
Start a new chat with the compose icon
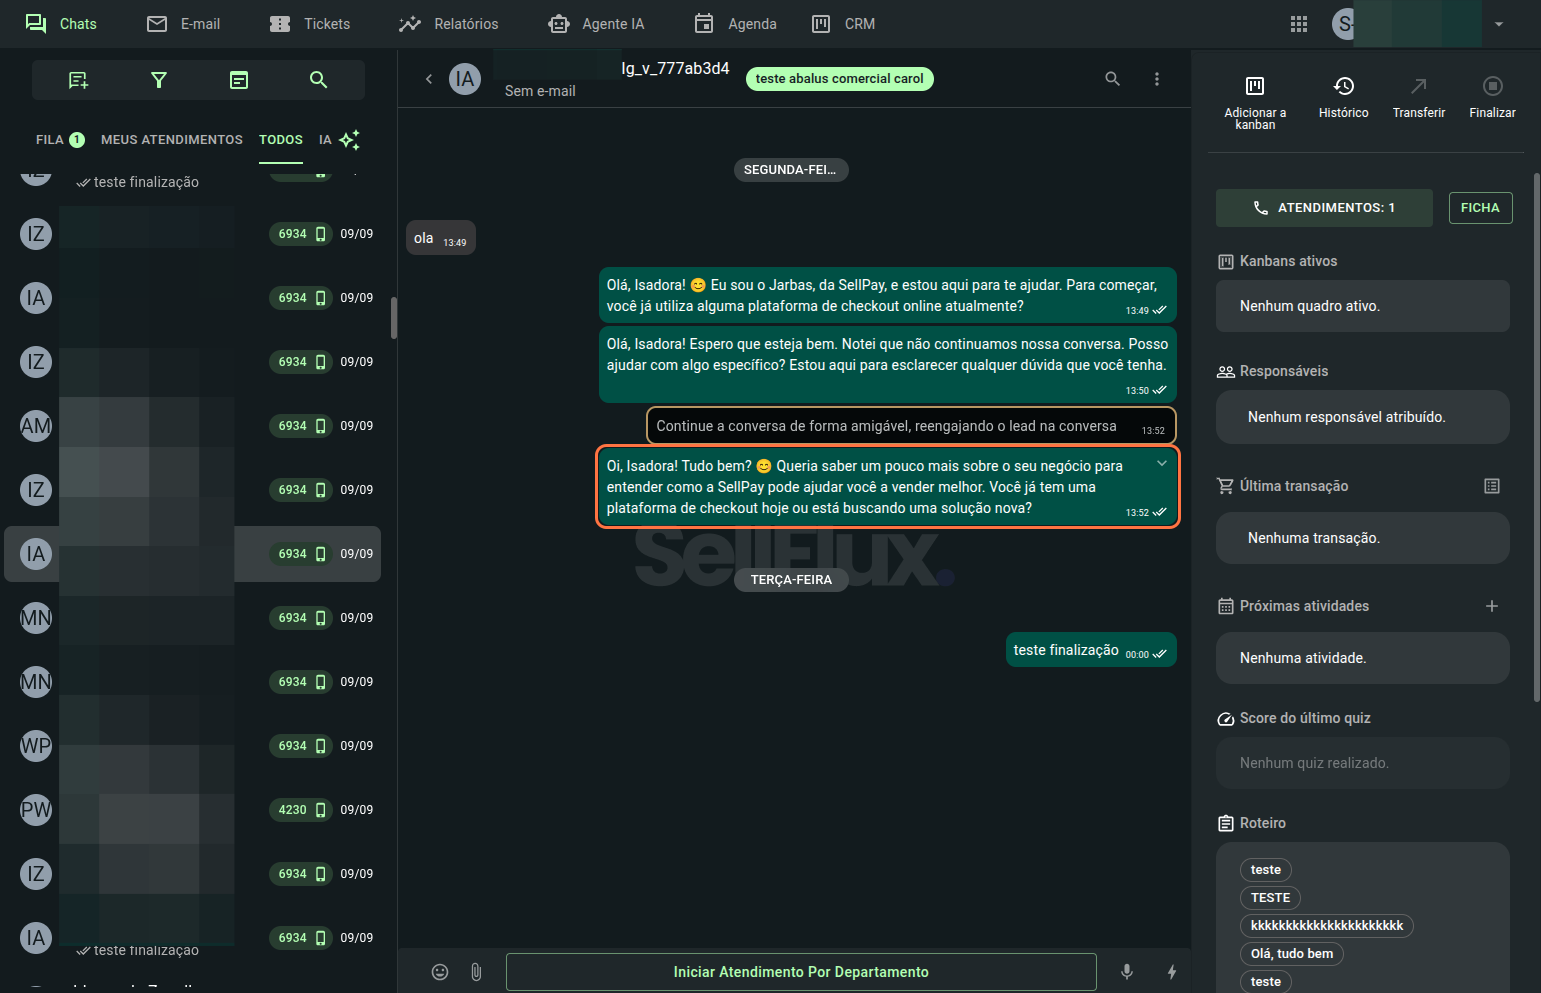click(78, 80)
